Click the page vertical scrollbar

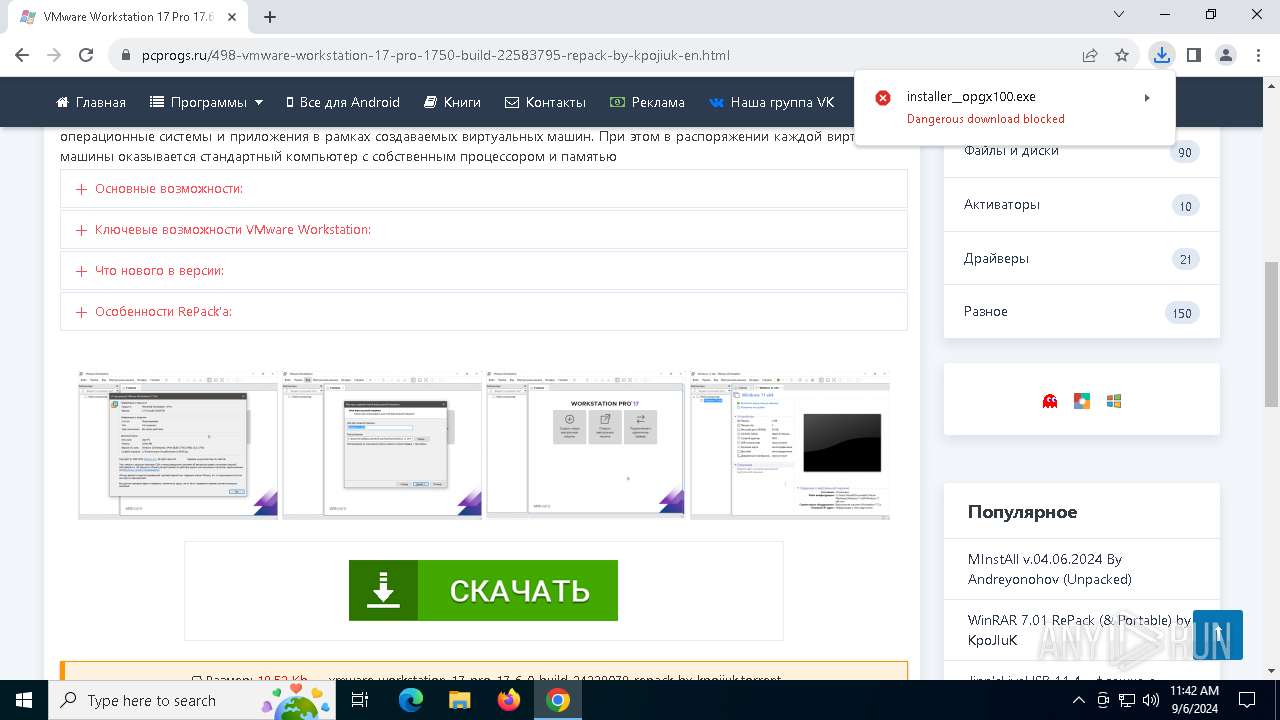pos(1271,334)
